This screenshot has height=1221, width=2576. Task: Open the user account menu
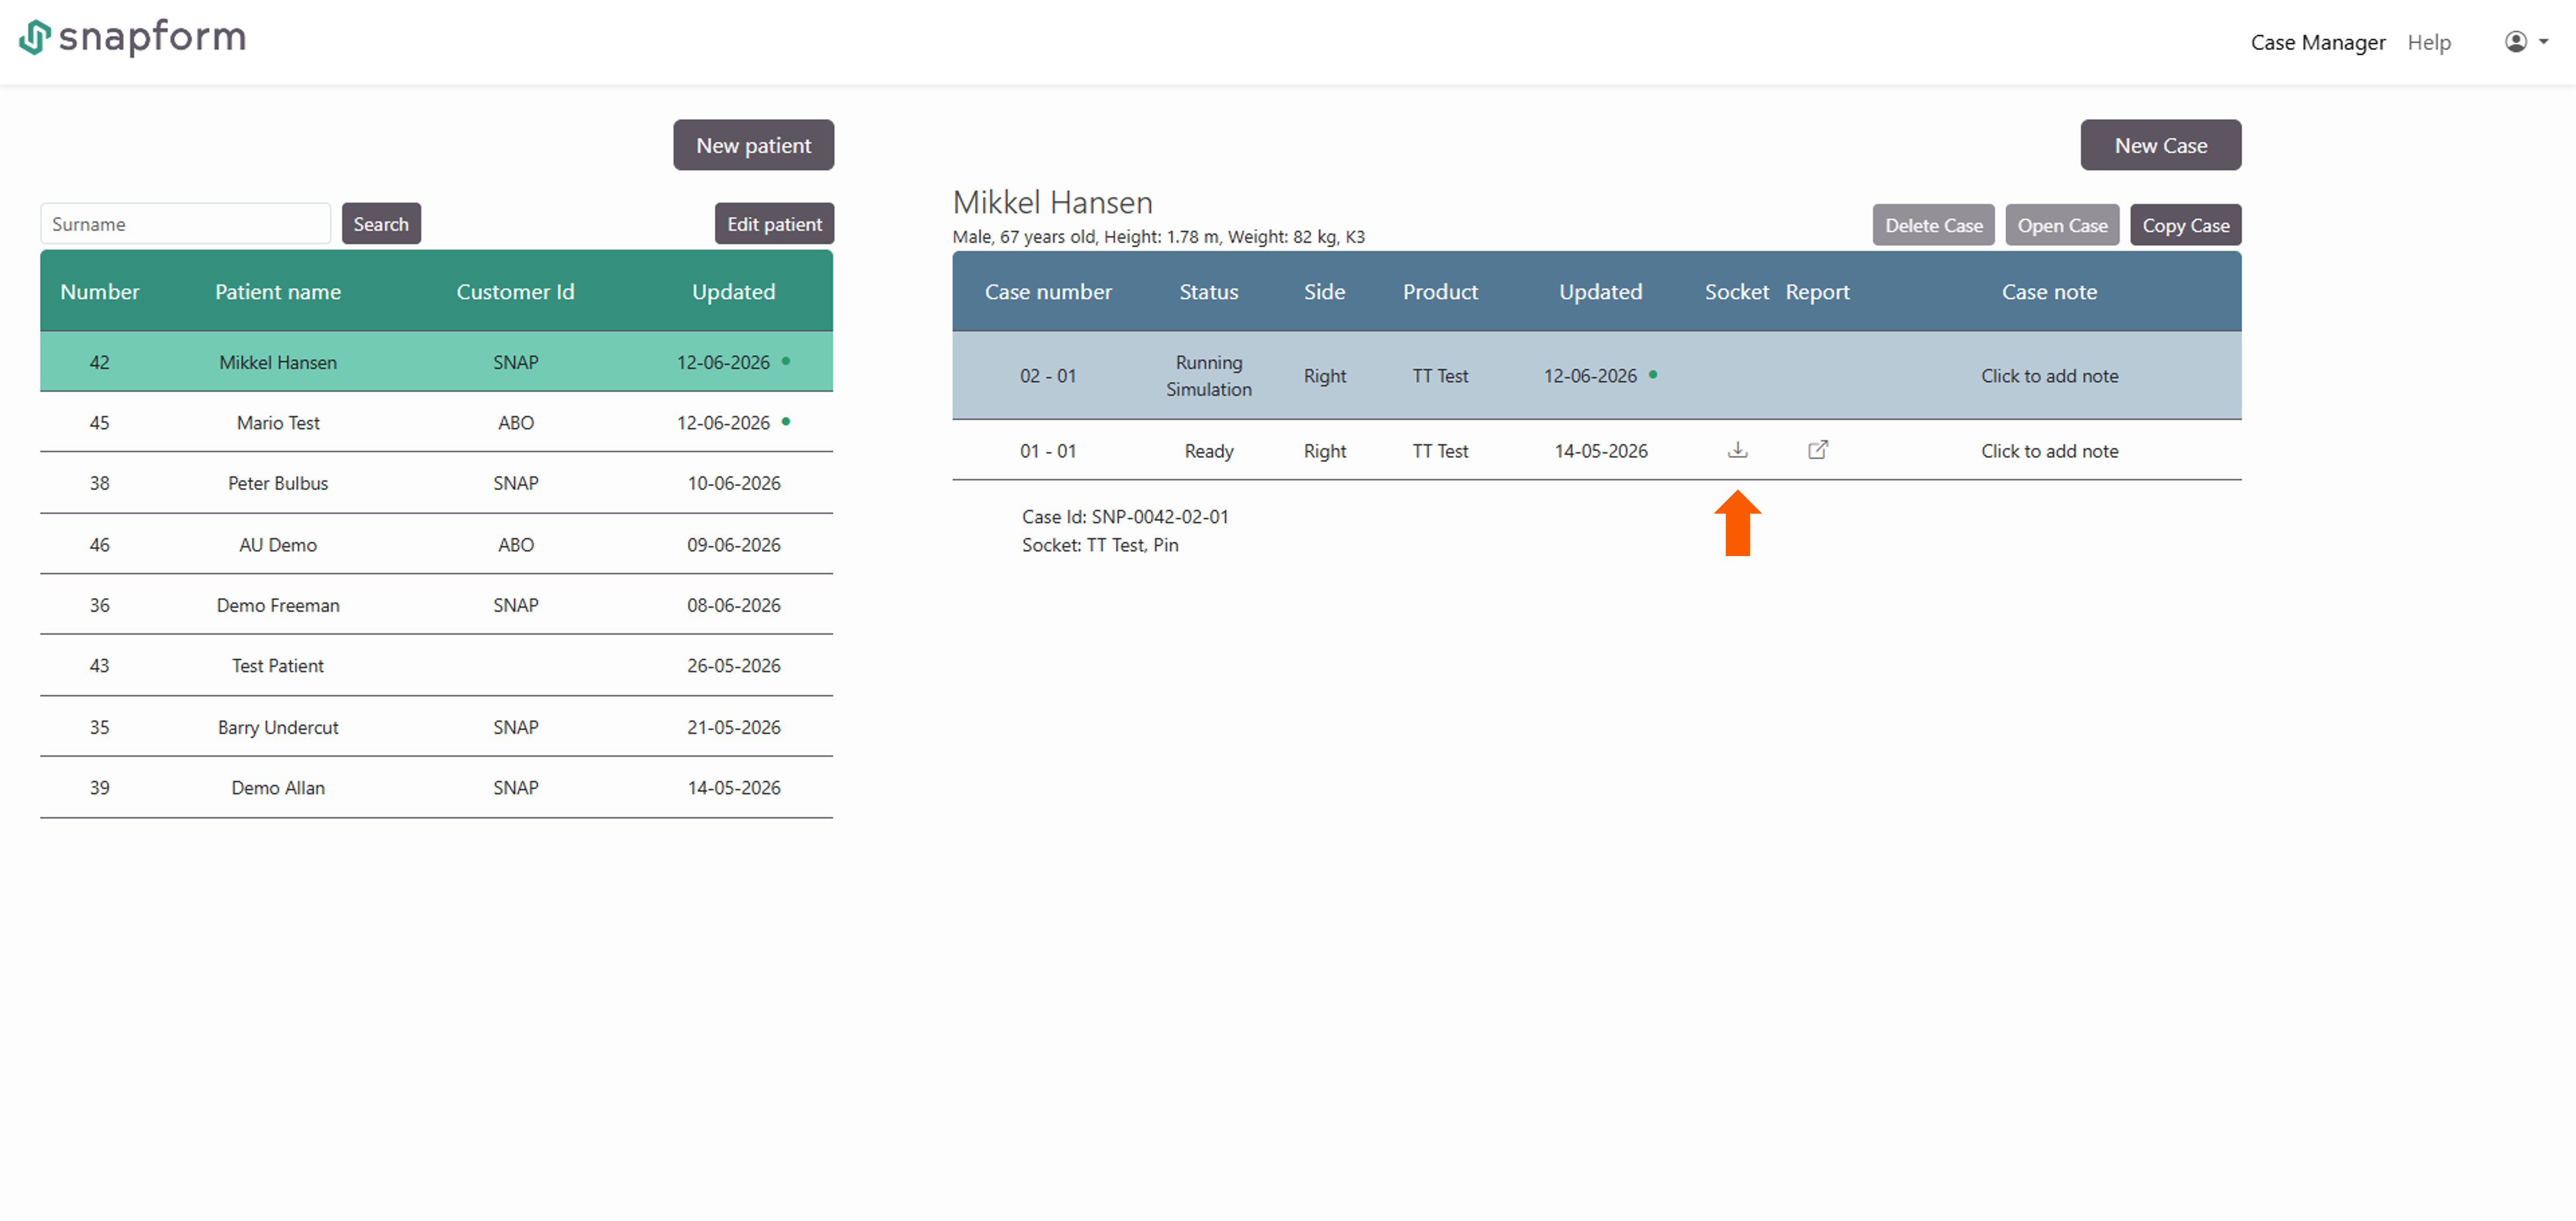(x=2526, y=42)
